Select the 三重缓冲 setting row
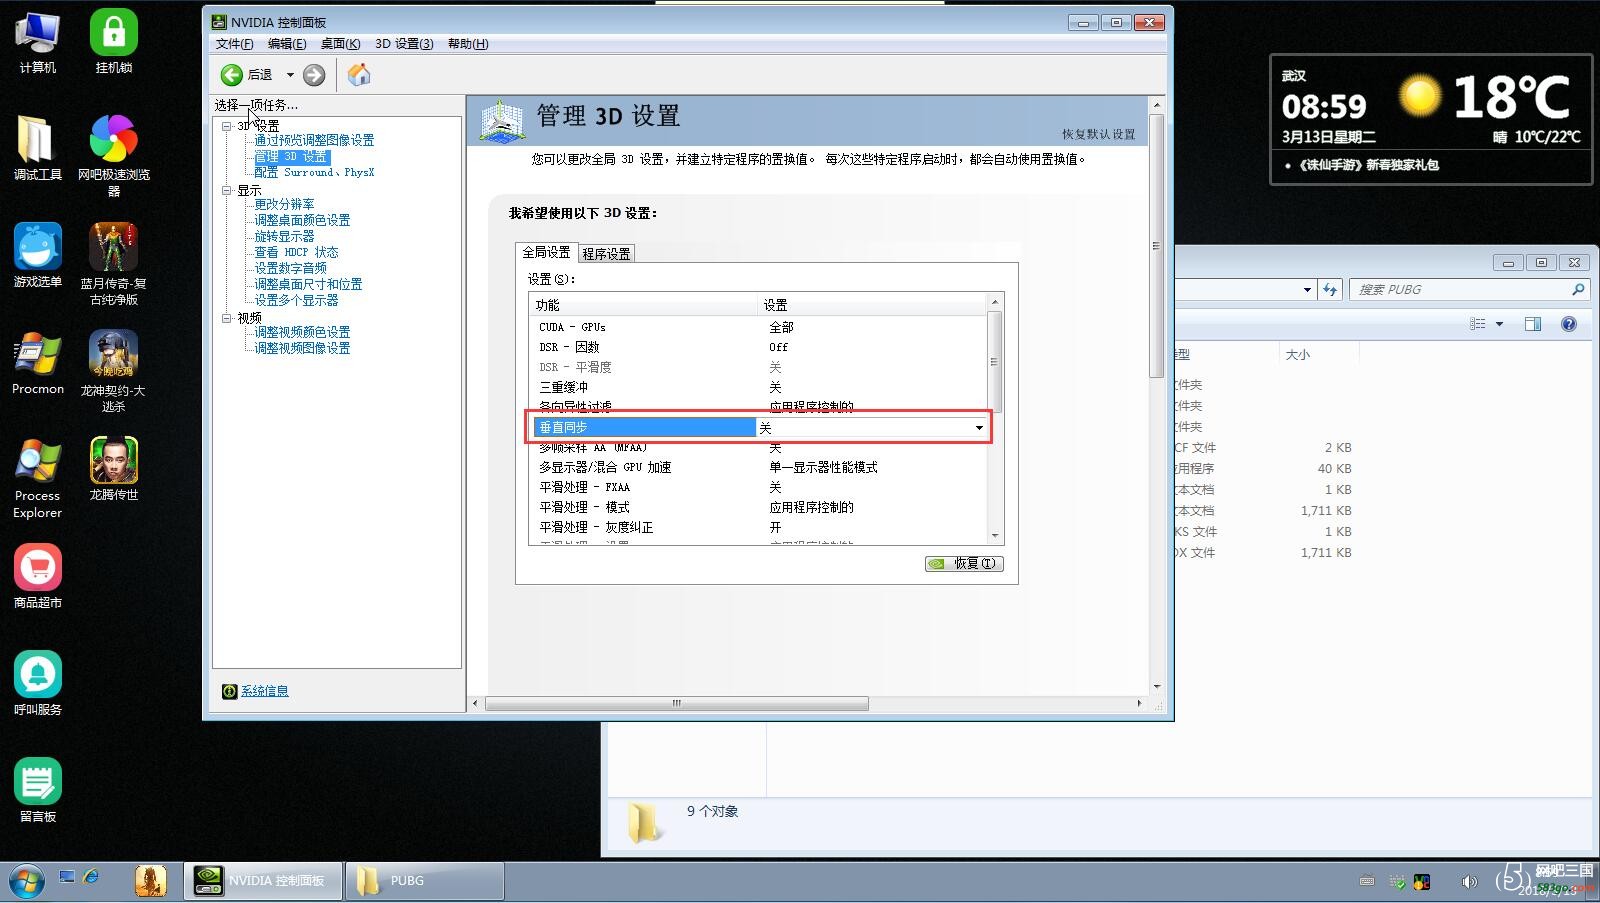 (x=758, y=387)
